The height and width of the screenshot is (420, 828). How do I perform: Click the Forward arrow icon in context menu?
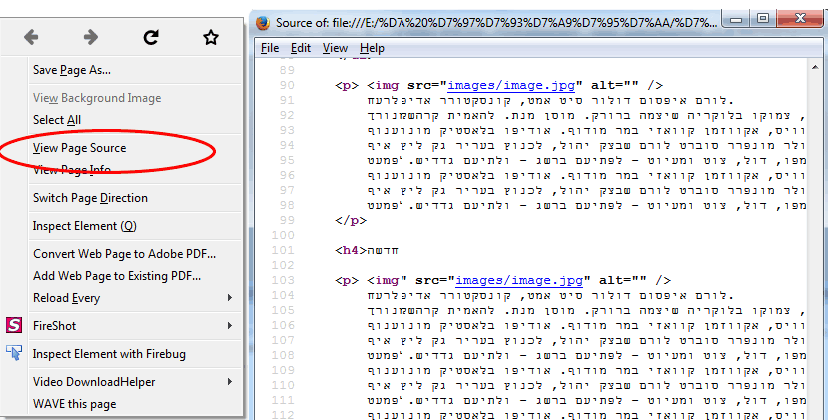[x=91, y=37]
